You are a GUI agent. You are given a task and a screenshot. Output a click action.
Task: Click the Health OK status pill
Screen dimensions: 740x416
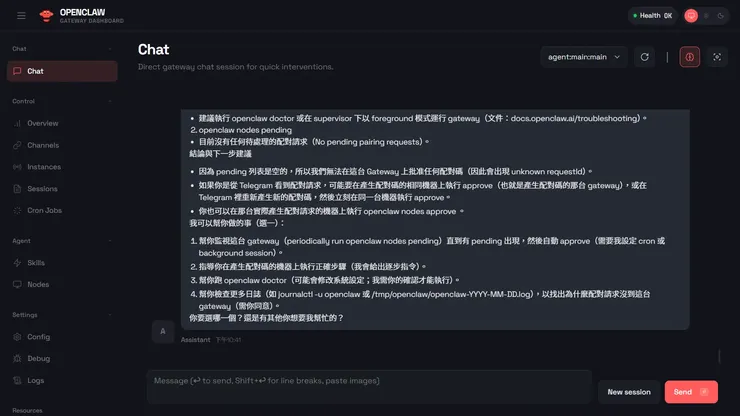pos(653,16)
